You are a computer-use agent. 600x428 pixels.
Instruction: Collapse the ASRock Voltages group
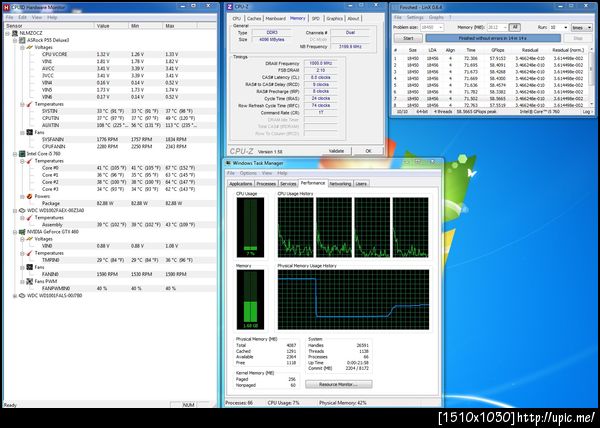22,47
